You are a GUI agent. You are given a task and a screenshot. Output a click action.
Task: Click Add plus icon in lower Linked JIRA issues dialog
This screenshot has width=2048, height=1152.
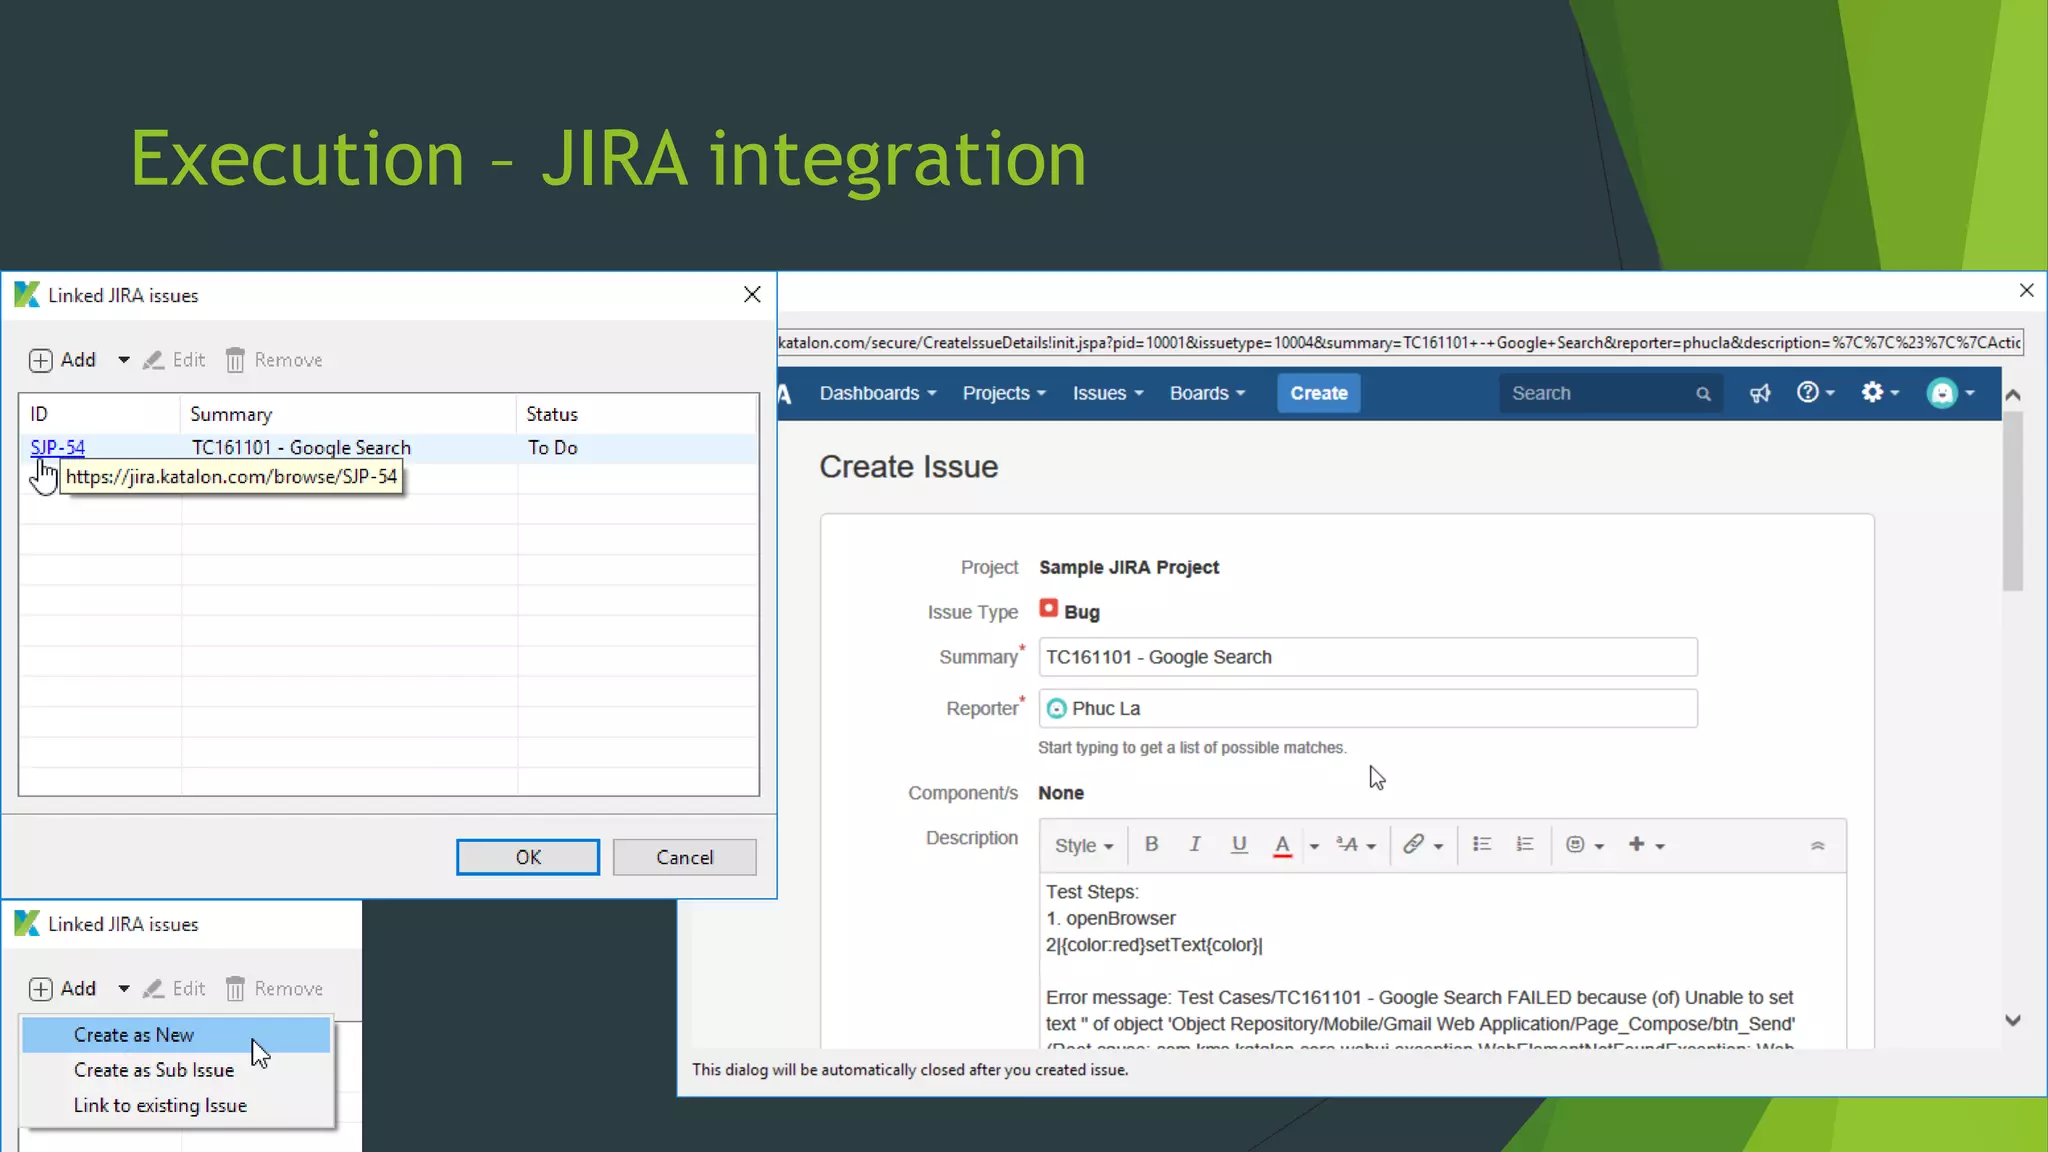(x=40, y=989)
